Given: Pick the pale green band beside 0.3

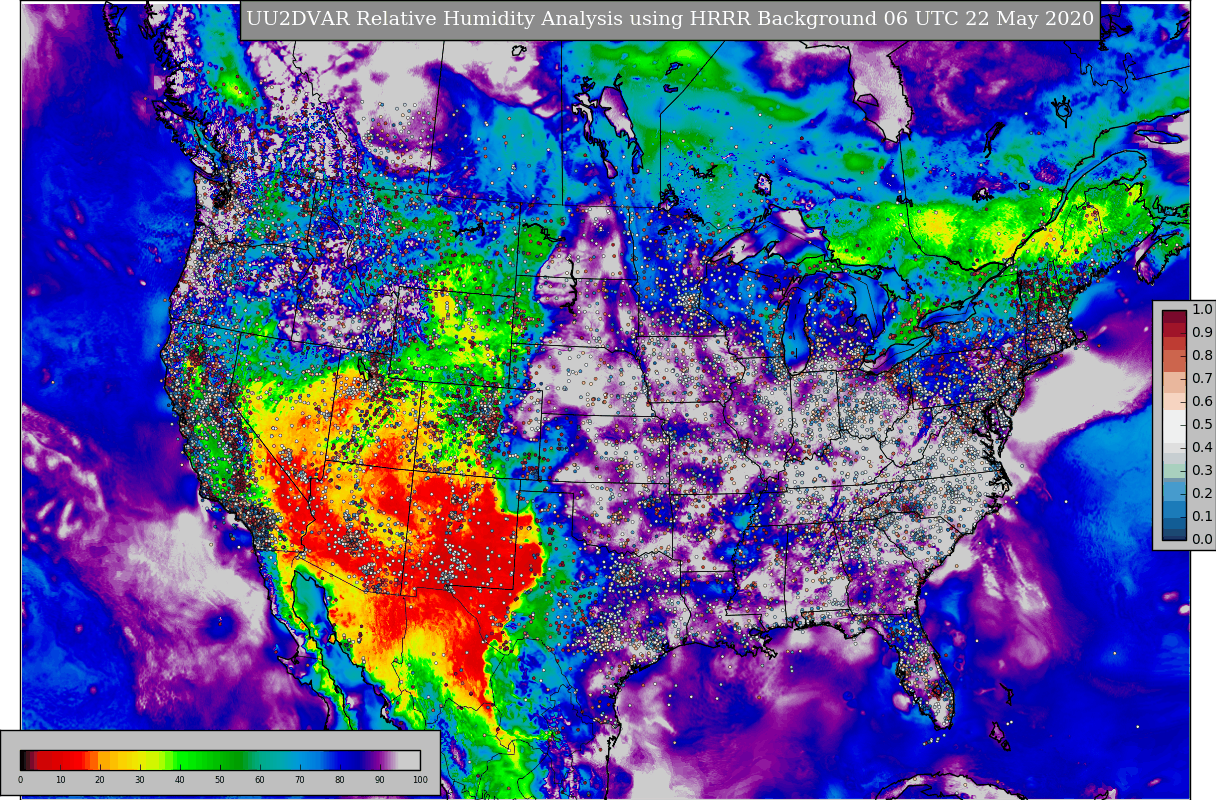Looking at the screenshot, I should [x=1174, y=471].
